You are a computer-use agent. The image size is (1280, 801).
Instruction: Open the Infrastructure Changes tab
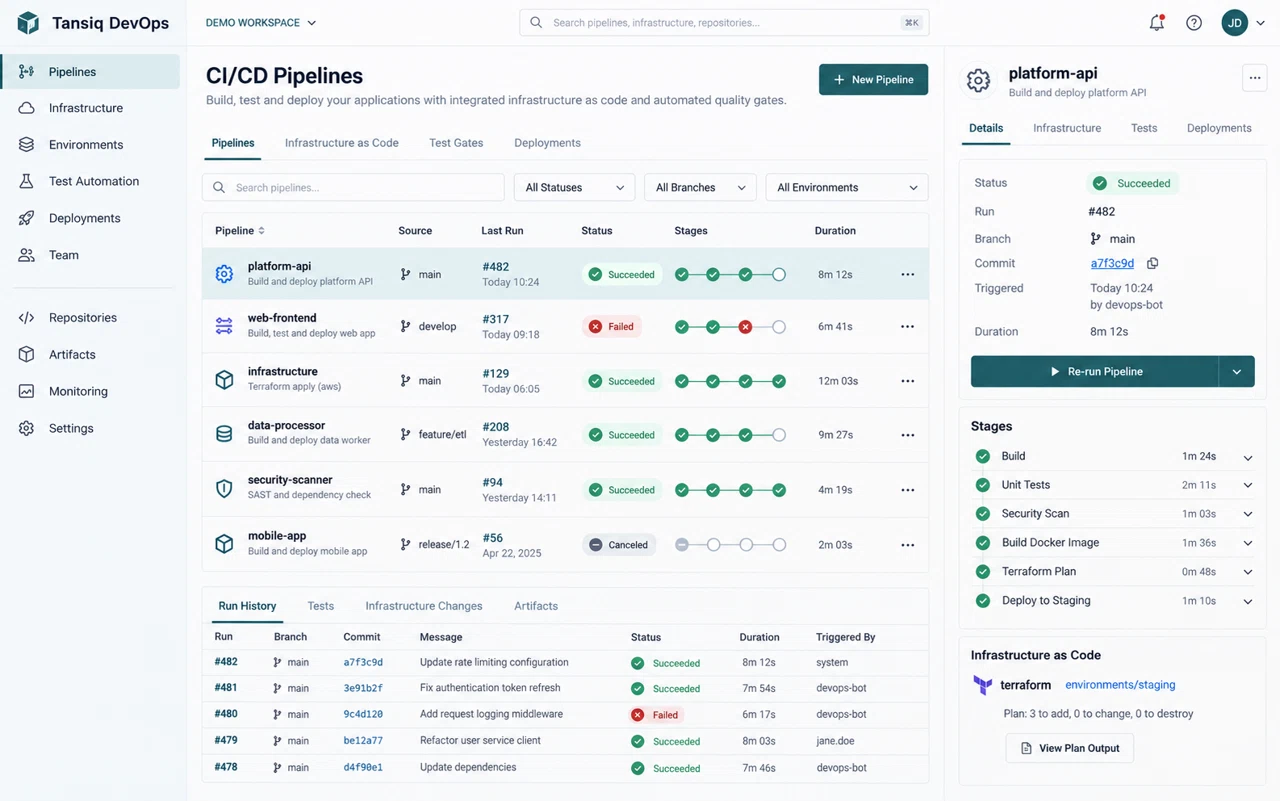424,606
